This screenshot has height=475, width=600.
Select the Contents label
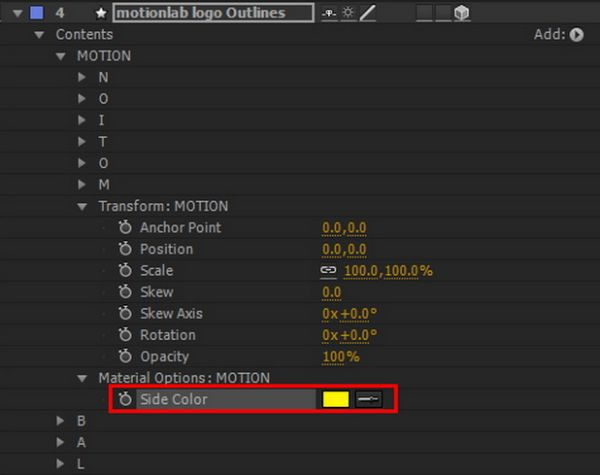[84, 34]
